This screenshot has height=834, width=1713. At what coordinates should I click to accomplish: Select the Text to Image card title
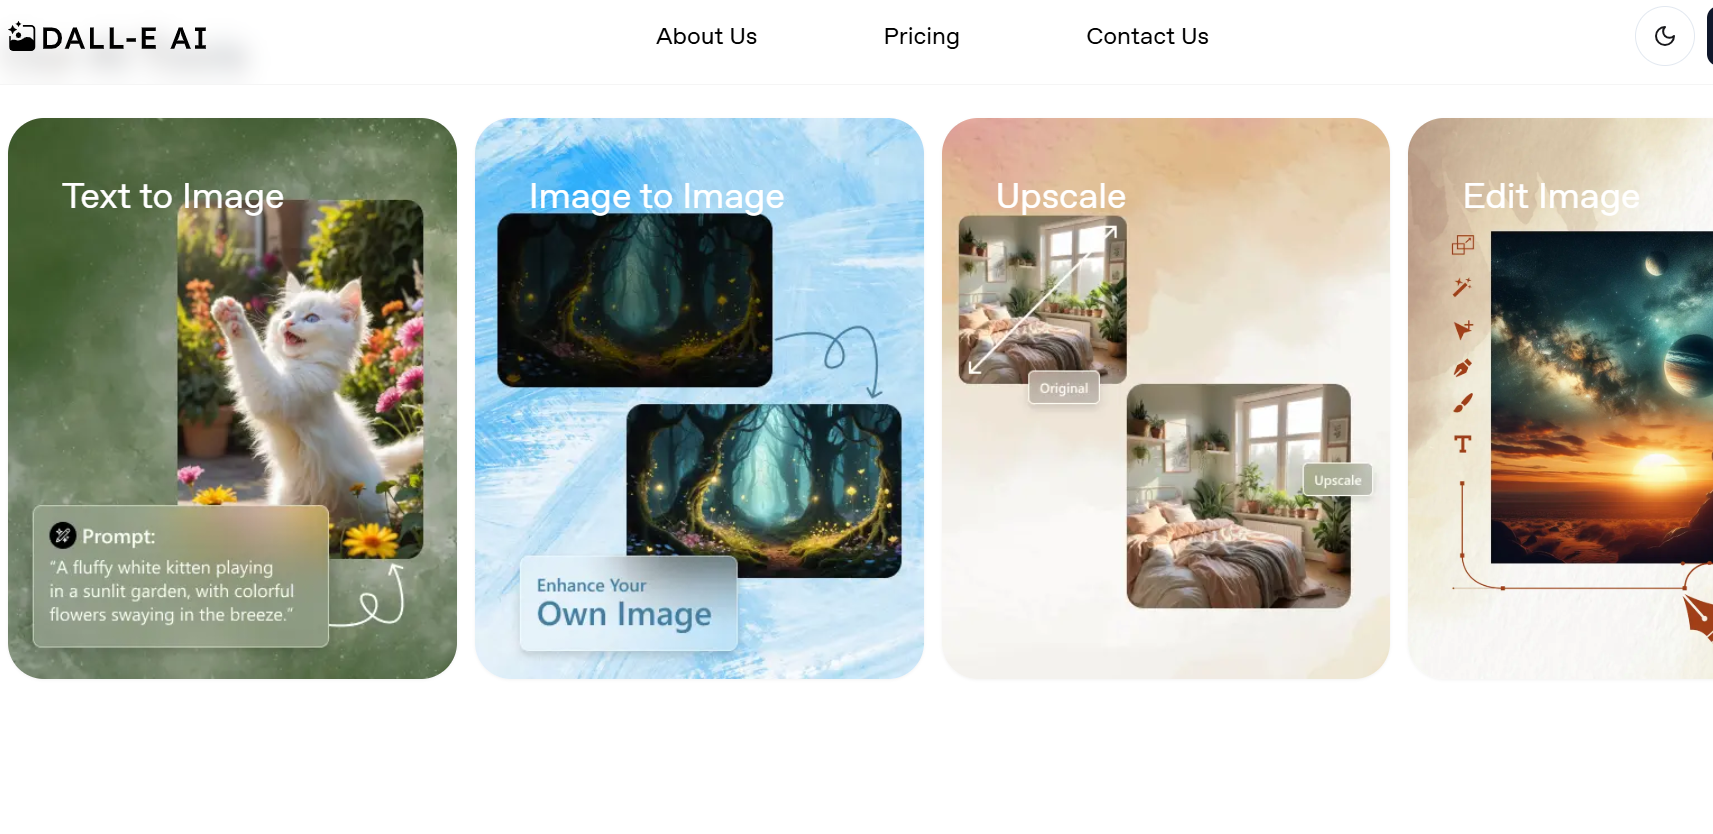coord(173,196)
